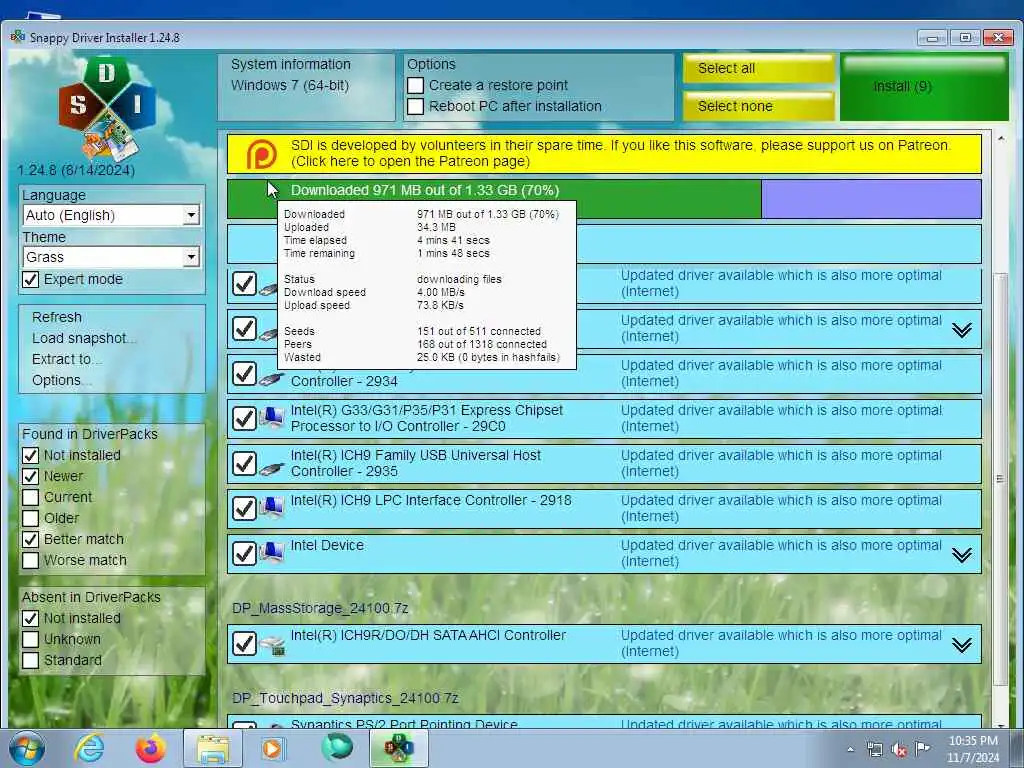This screenshot has width=1024, height=768.
Task: Click the scrollbar up arrow of driver list
Action: pyautogui.click(x=1000, y=138)
